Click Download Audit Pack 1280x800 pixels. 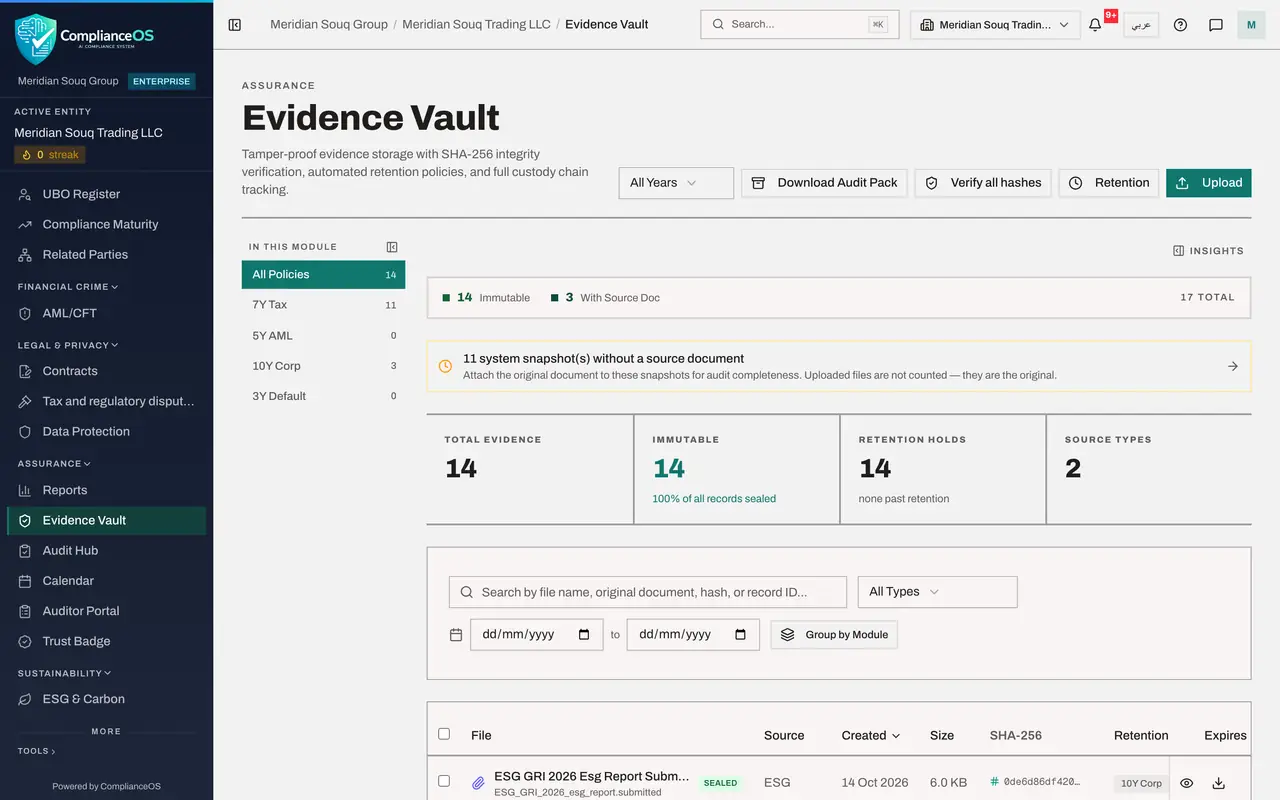824,183
